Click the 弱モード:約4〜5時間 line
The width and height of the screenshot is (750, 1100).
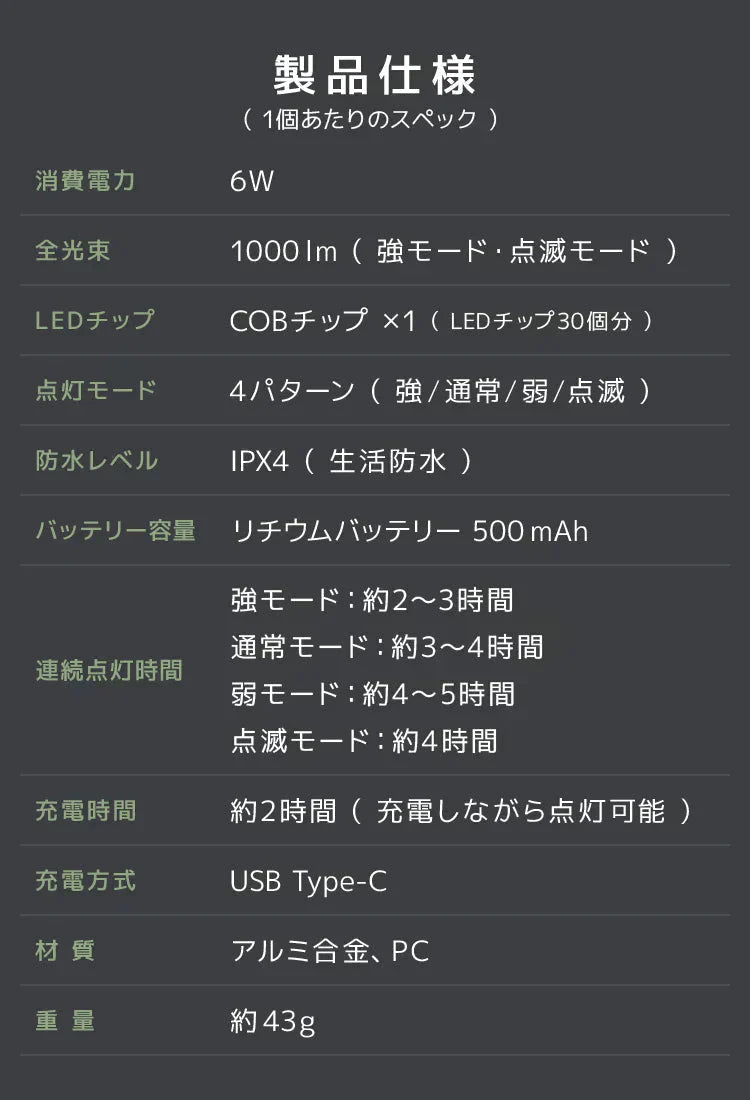tap(372, 693)
